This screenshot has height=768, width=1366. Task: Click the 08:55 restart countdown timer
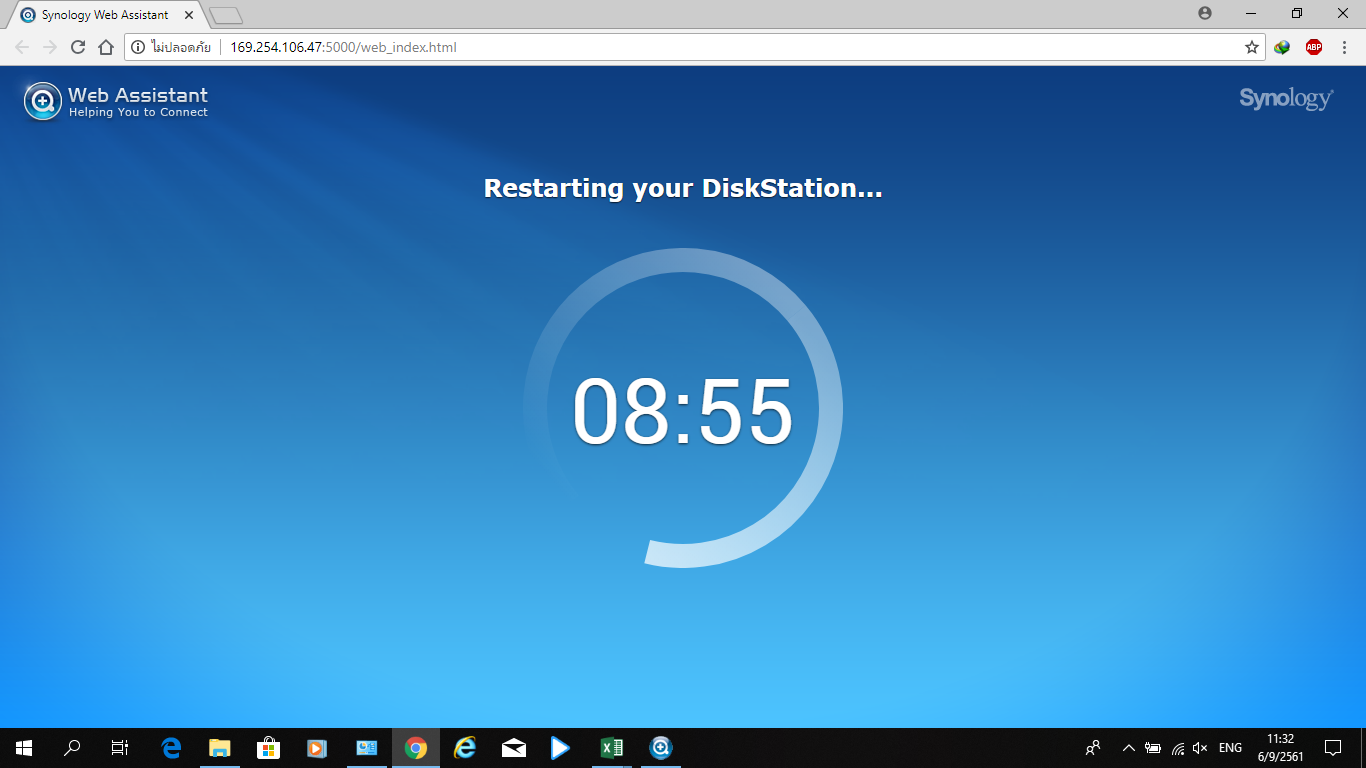pyautogui.click(x=682, y=412)
